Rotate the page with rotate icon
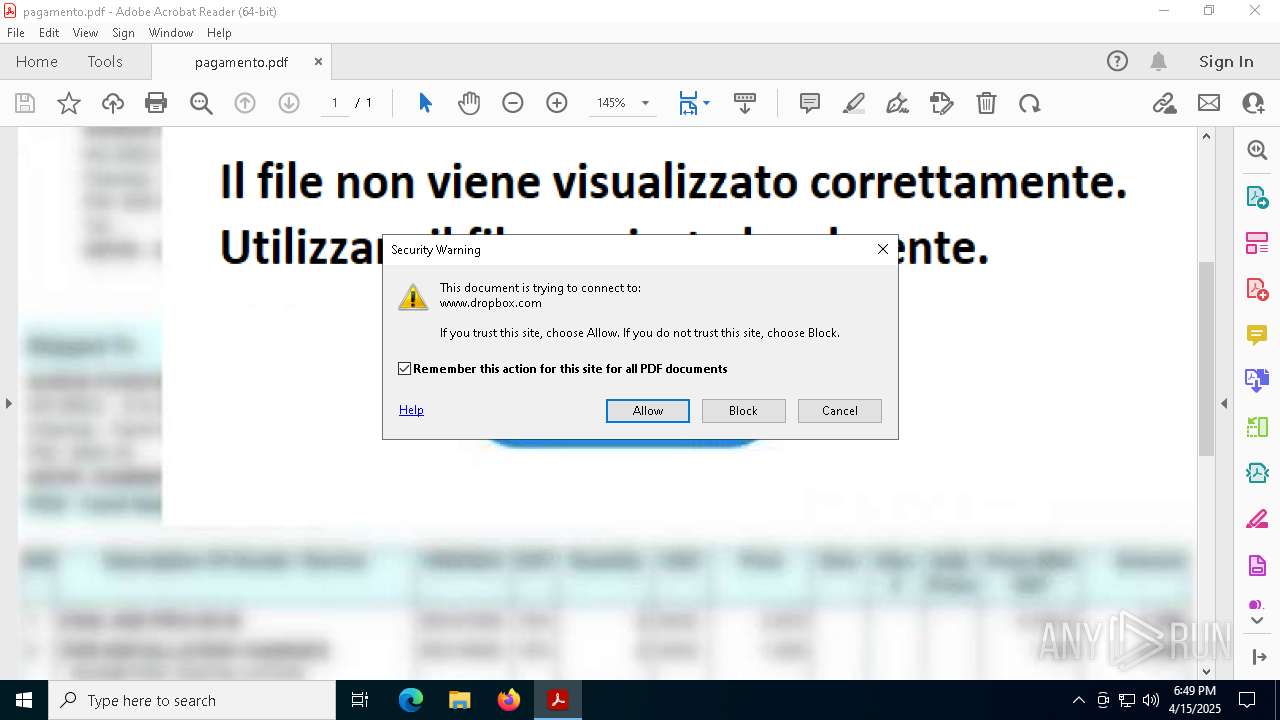The image size is (1280, 720). [x=1030, y=103]
